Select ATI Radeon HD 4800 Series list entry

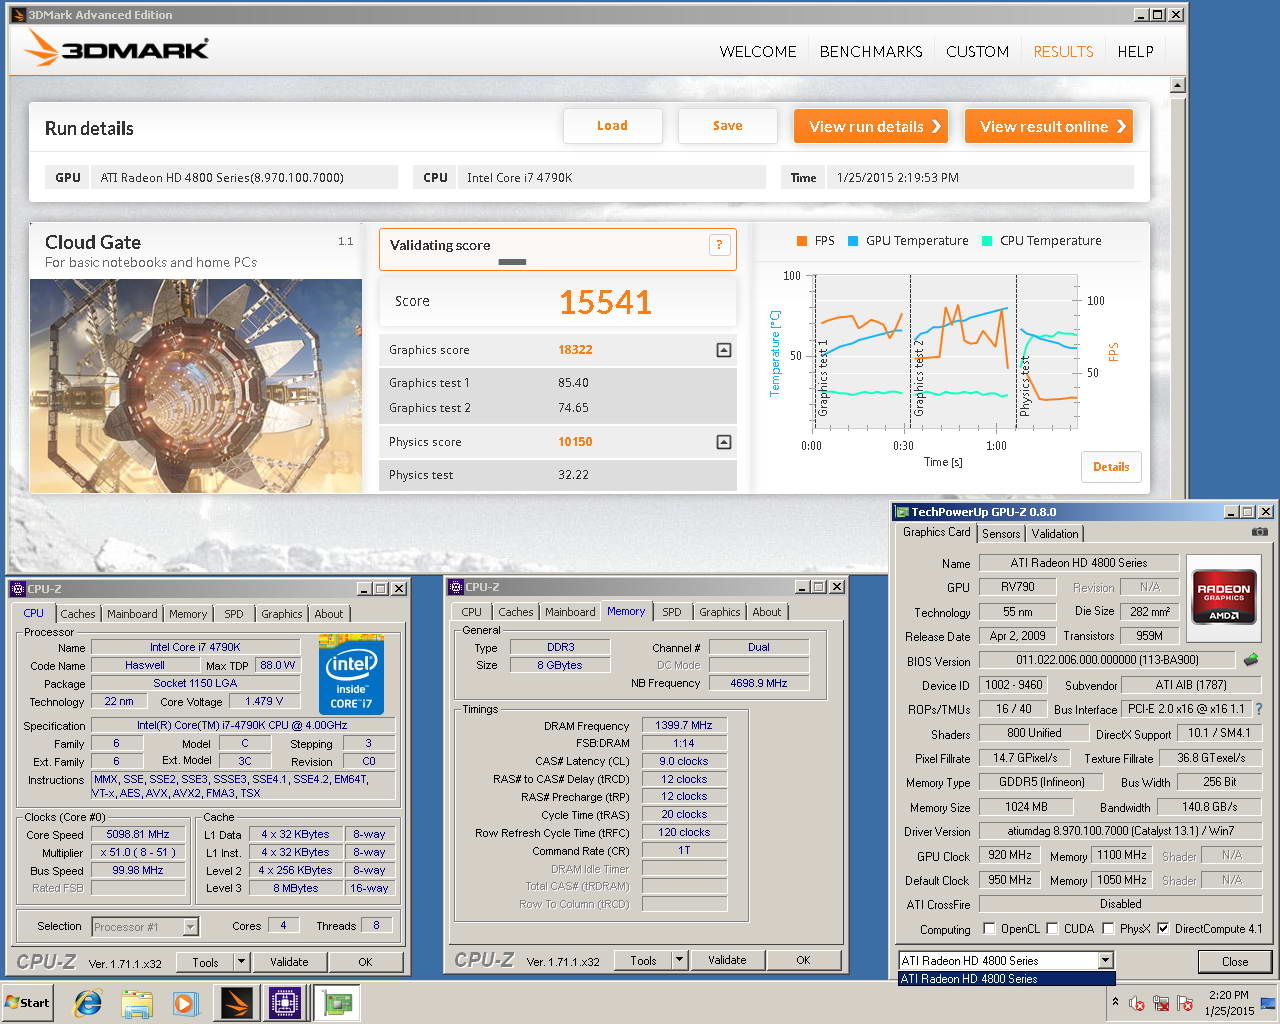coord(1005,979)
